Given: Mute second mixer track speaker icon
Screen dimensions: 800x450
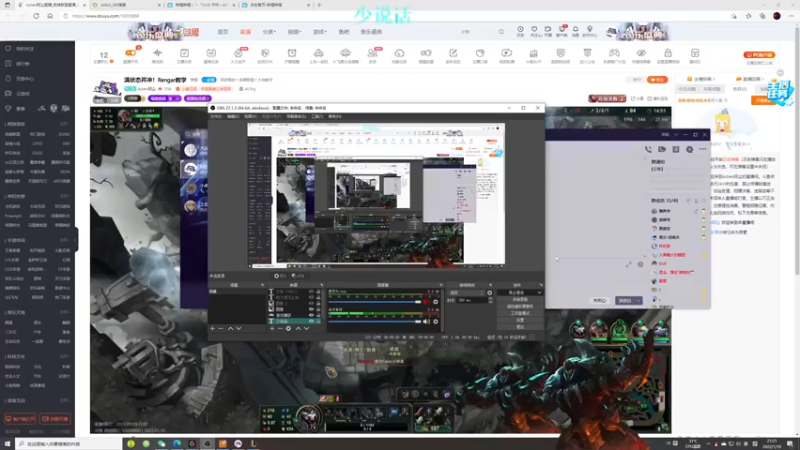Looking at the screenshot, I should [x=426, y=321].
